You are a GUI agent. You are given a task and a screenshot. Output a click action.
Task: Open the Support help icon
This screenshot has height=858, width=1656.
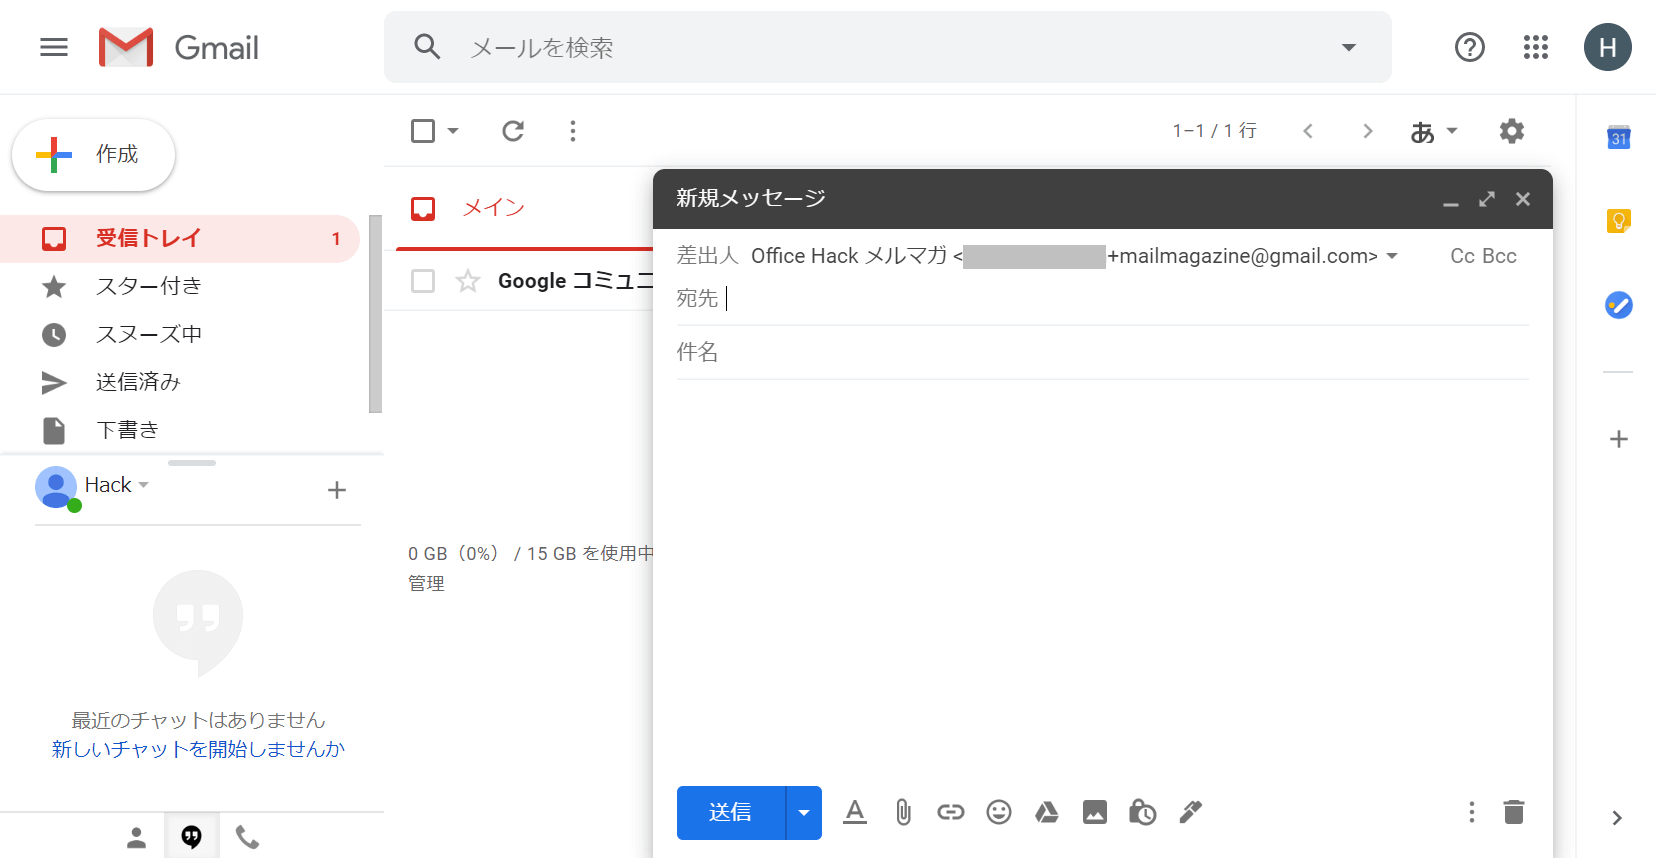pos(1469,47)
